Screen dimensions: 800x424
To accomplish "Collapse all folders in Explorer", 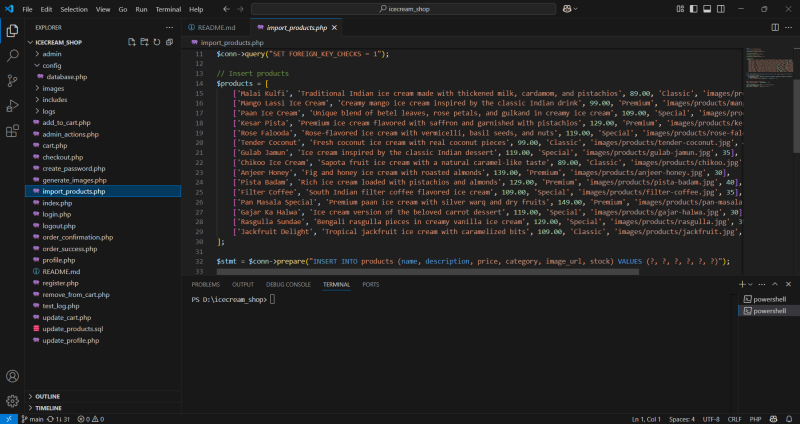I will tap(170, 42).
